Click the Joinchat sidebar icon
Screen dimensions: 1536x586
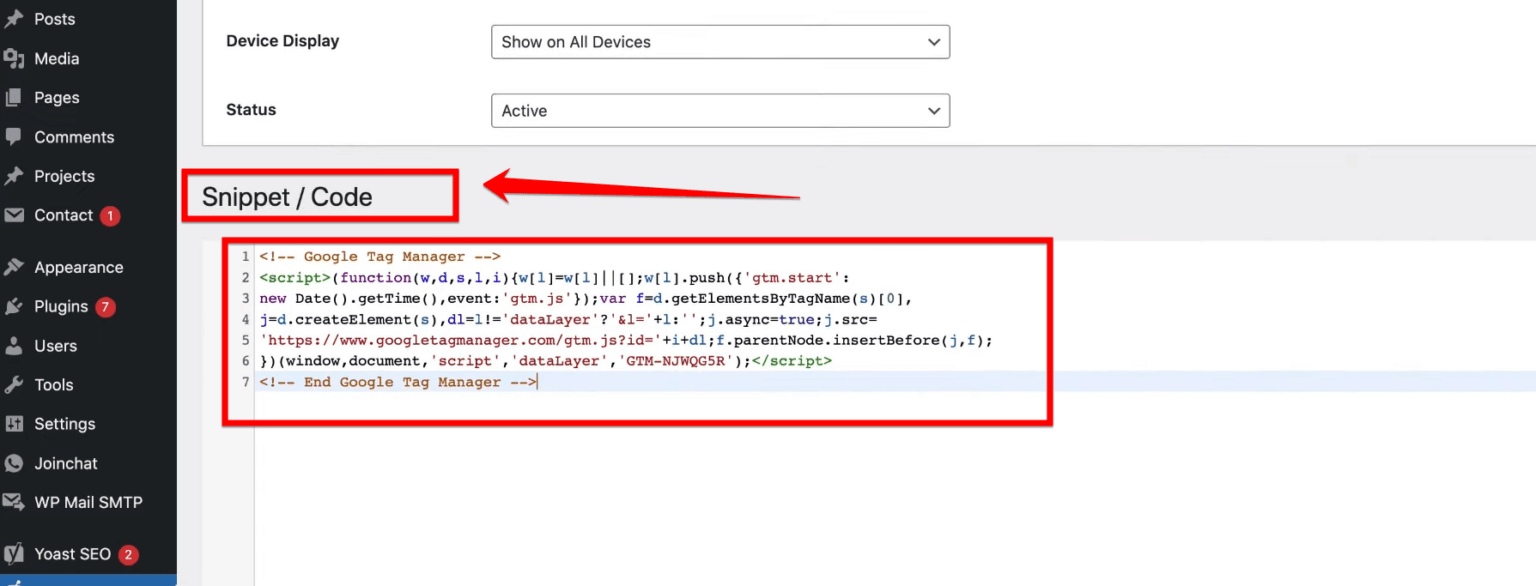pos(15,463)
